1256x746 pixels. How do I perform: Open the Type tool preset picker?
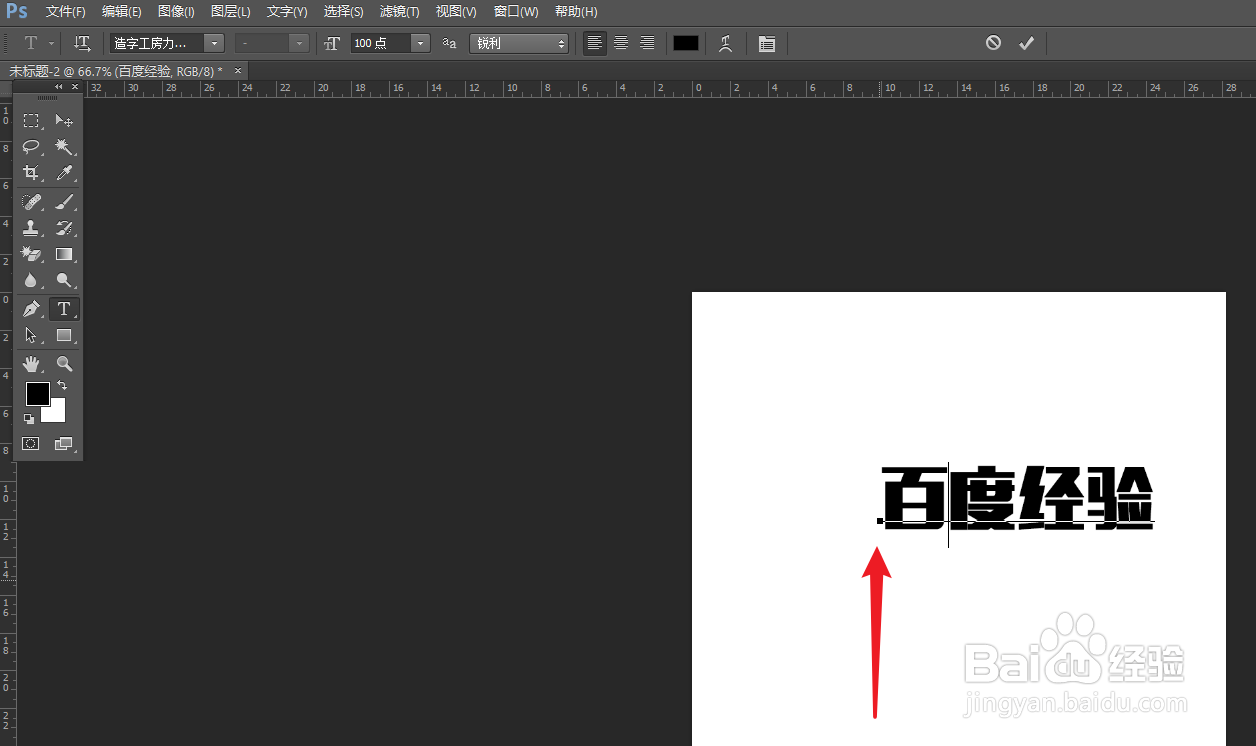(x=37, y=43)
